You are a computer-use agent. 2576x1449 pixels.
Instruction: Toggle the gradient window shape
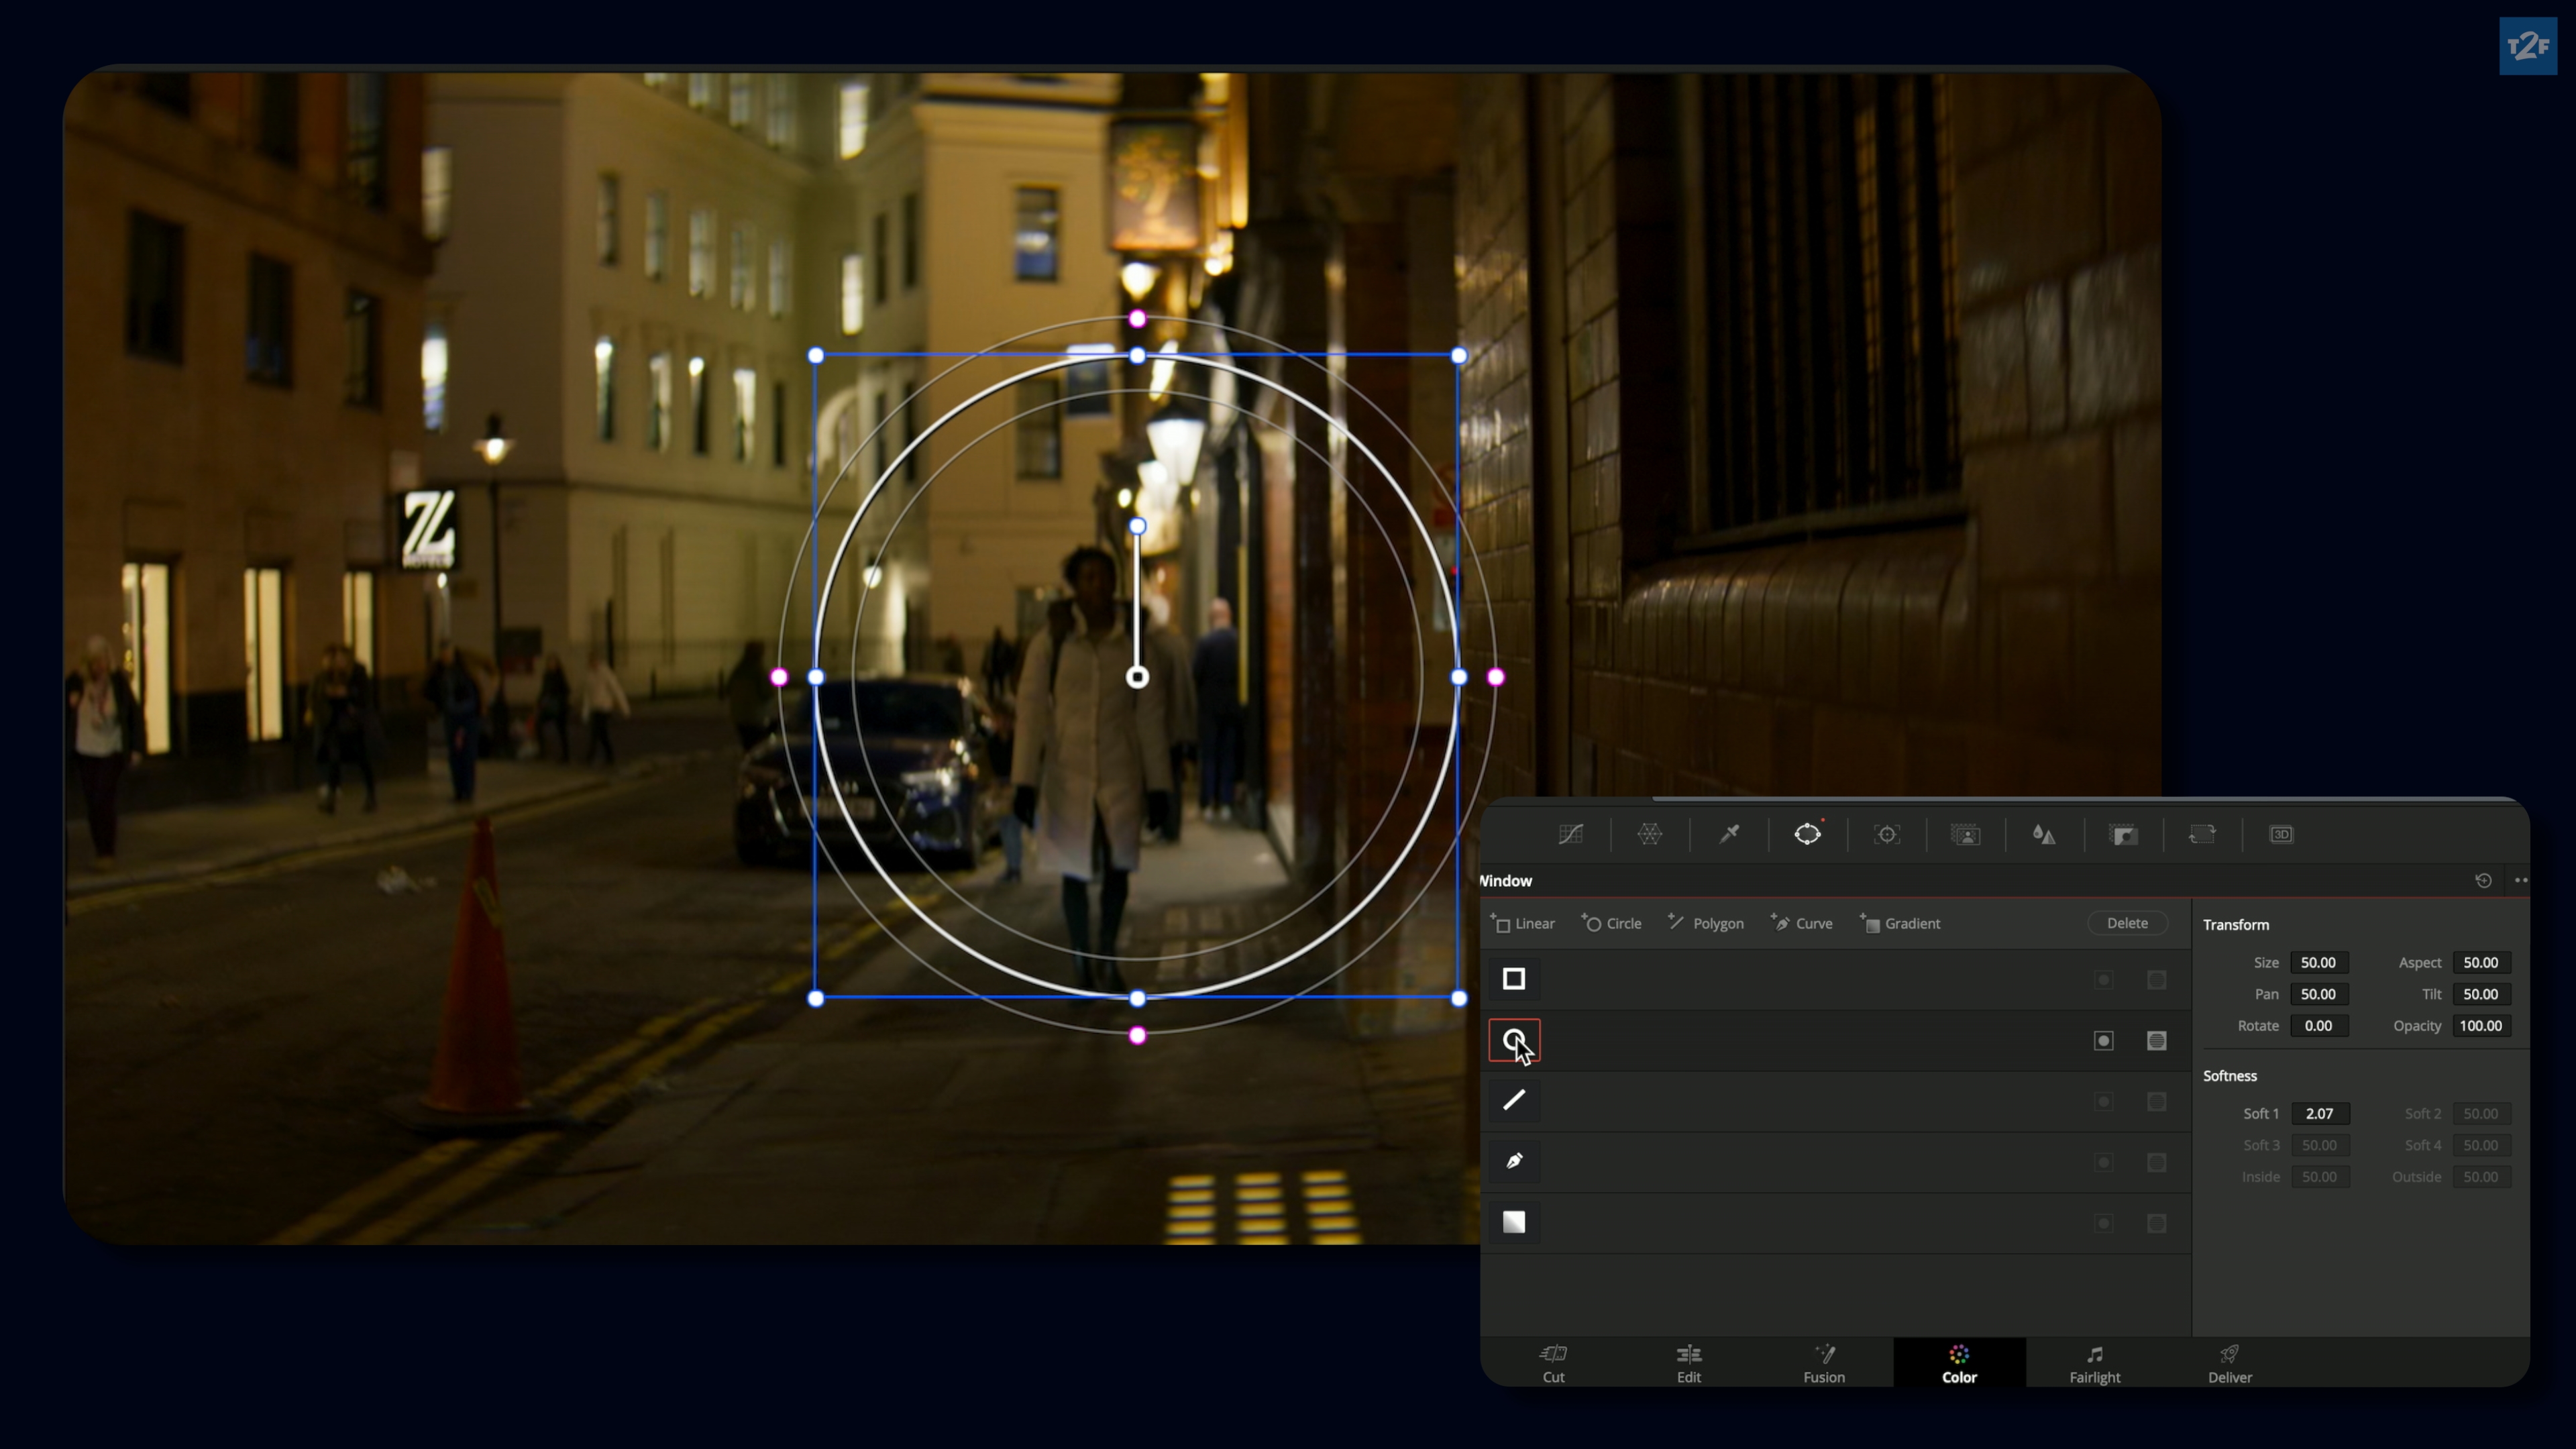tap(1514, 1222)
